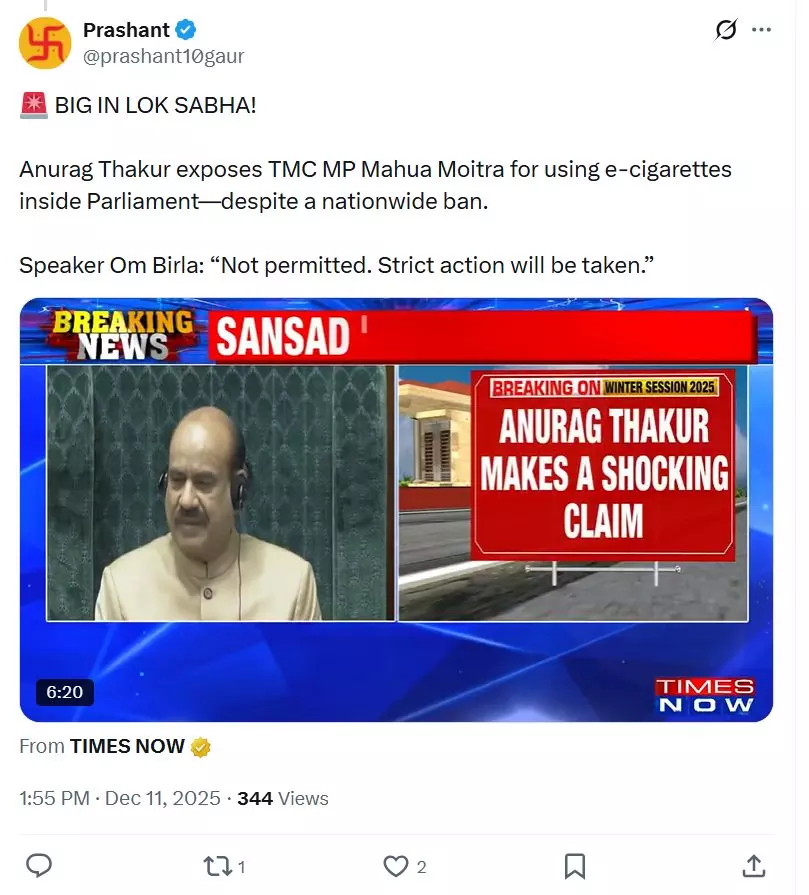Like the post with heart icon

pos(396,866)
